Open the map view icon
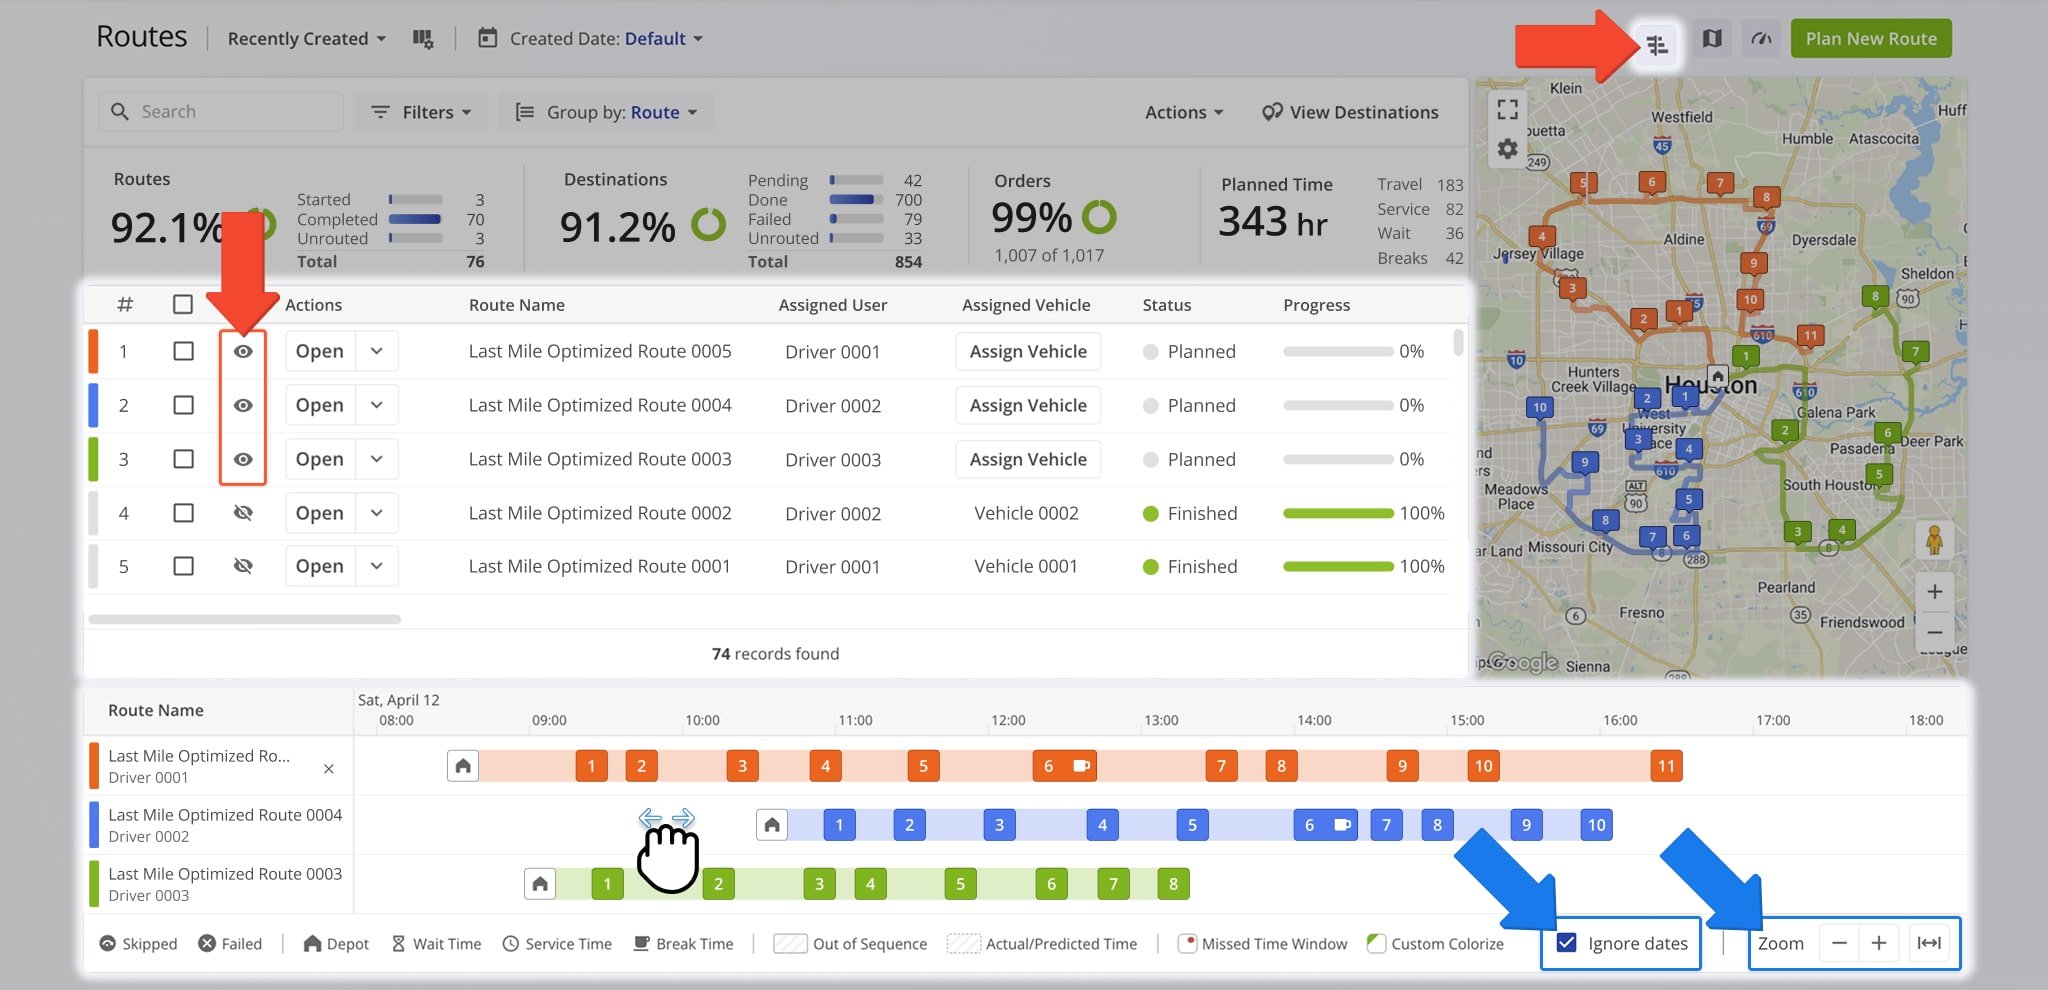Image resolution: width=2048 pixels, height=990 pixels. pyautogui.click(x=1712, y=39)
